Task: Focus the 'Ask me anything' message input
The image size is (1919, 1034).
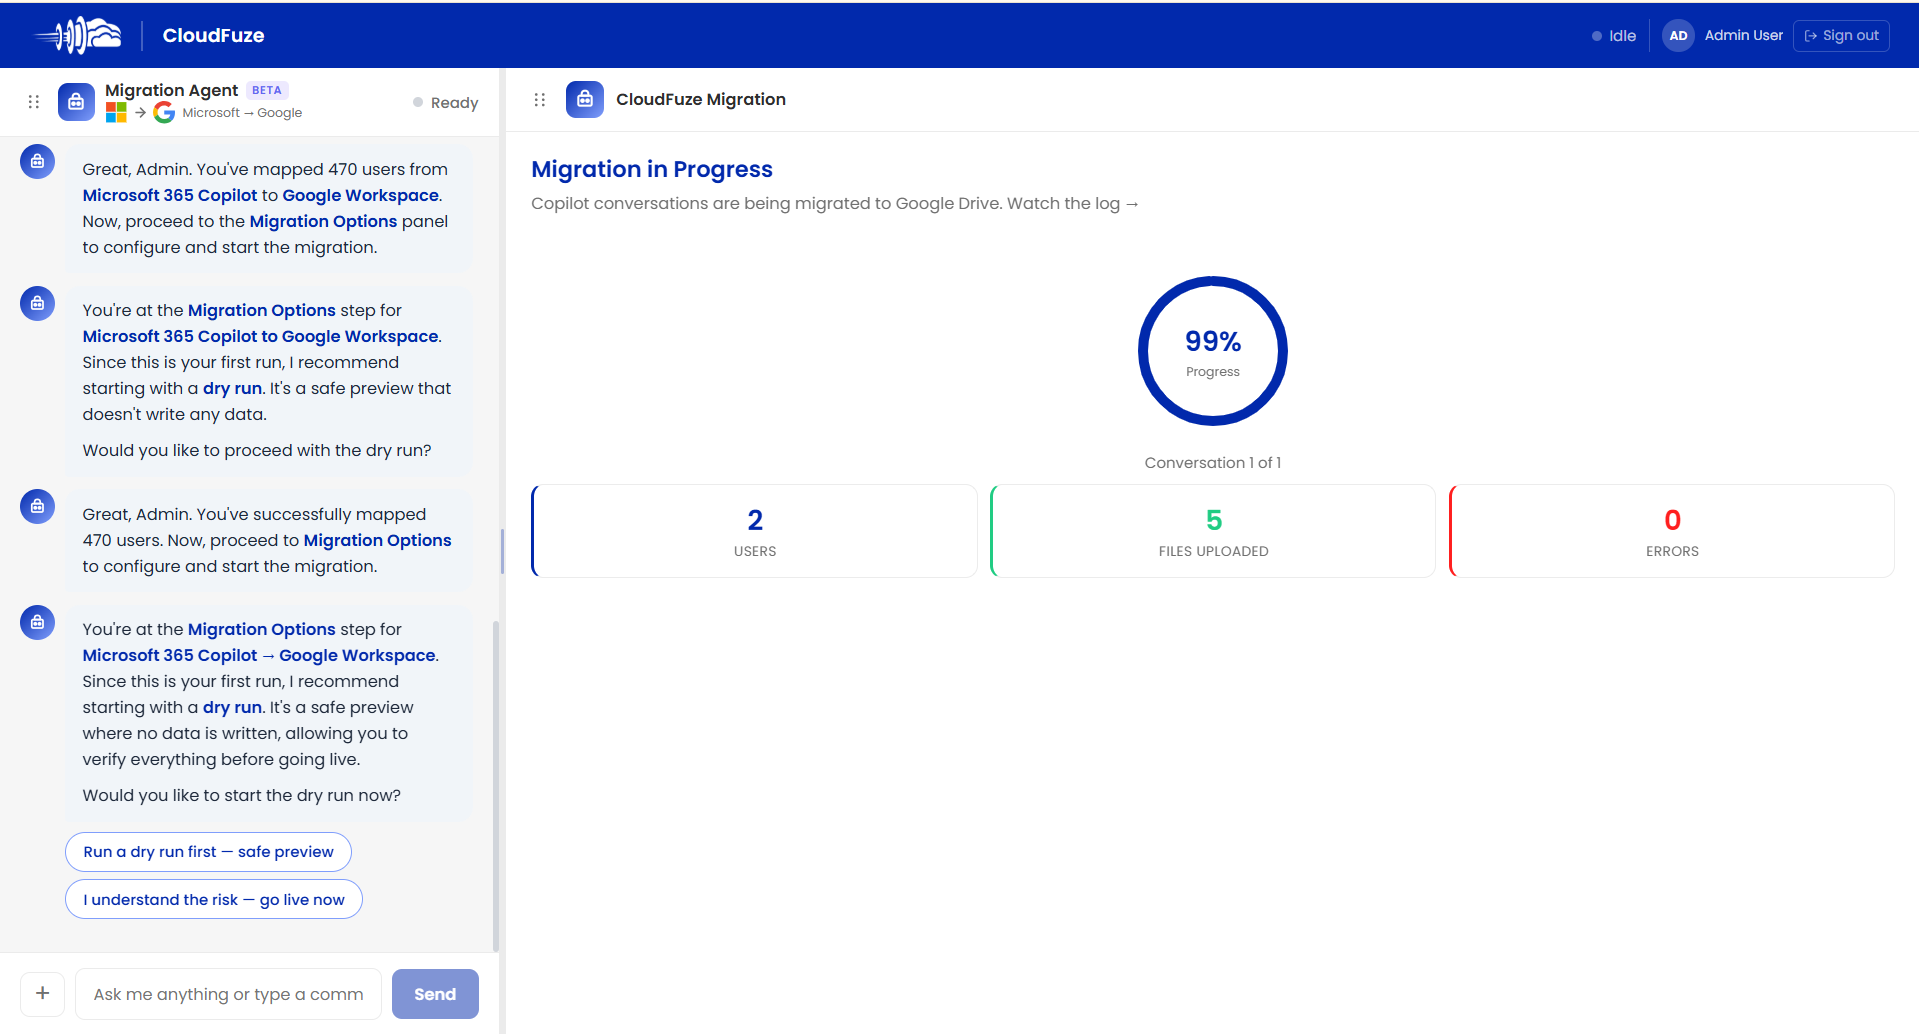Action: pos(228,994)
